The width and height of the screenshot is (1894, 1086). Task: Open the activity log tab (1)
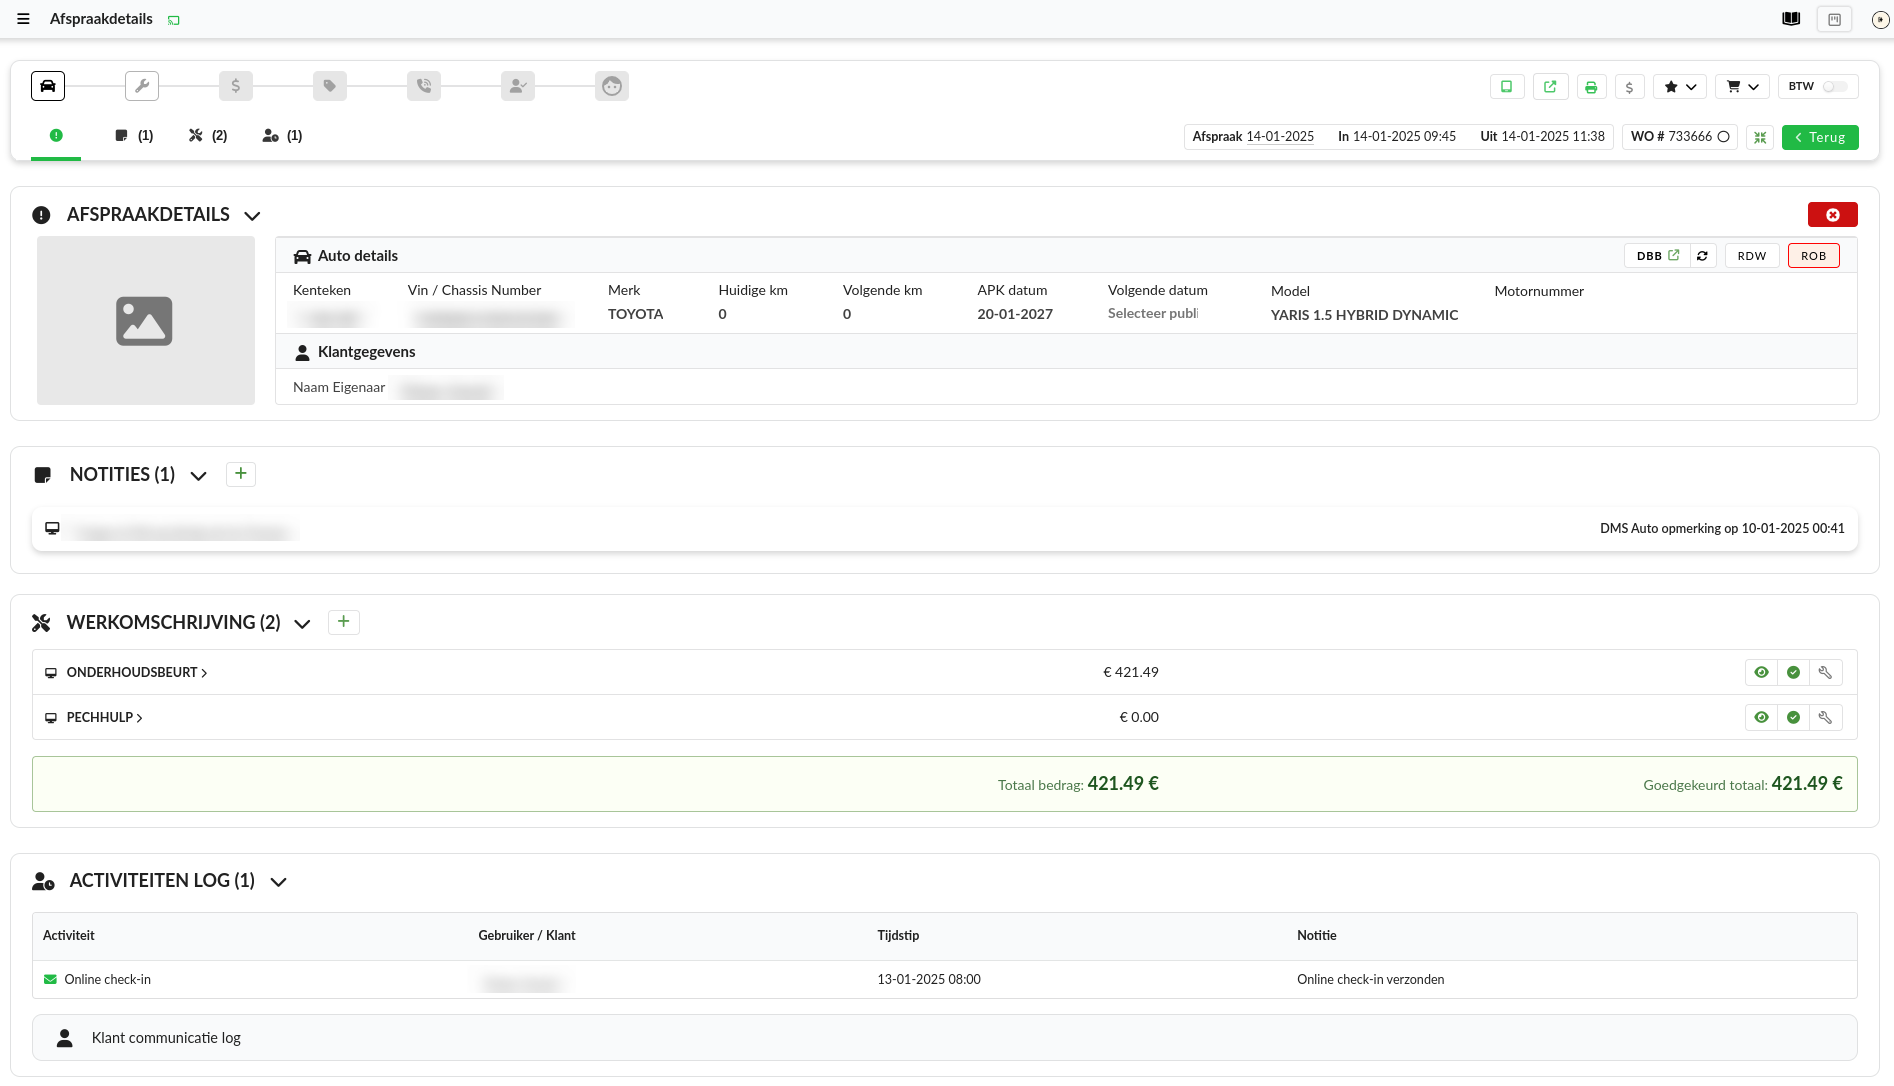click(282, 136)
